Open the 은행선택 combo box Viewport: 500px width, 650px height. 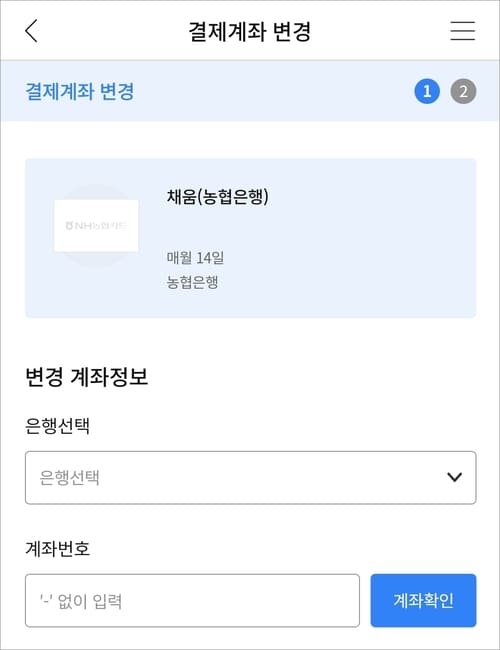[x=250, y=478]
